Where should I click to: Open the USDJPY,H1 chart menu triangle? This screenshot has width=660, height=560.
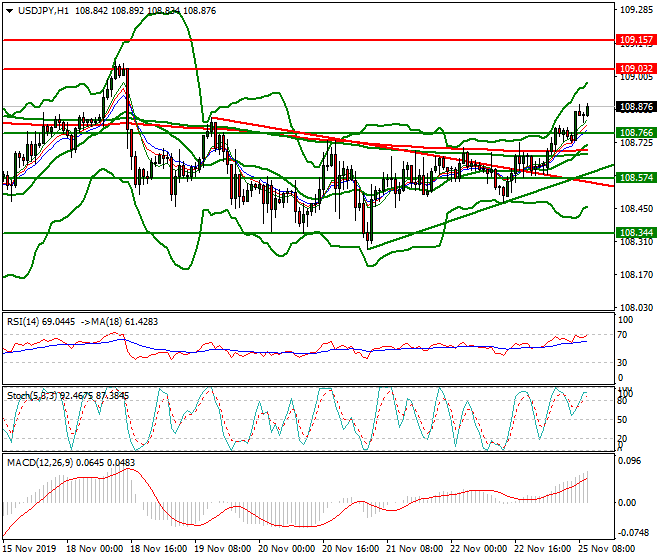click(10, 11)
